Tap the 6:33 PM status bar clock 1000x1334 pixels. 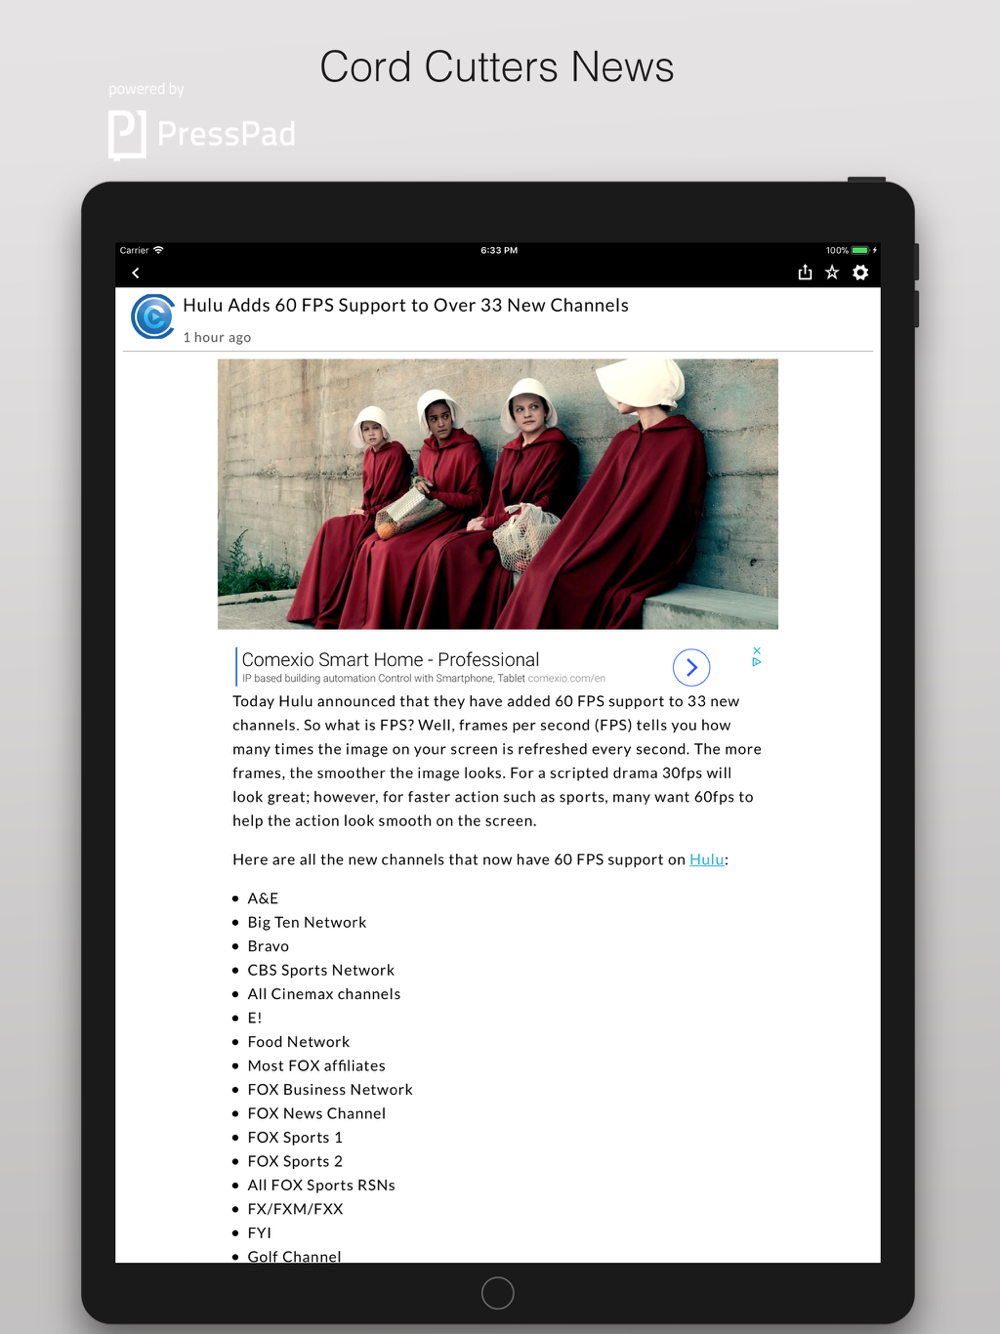pyautogui.click(x=499, y=250)
